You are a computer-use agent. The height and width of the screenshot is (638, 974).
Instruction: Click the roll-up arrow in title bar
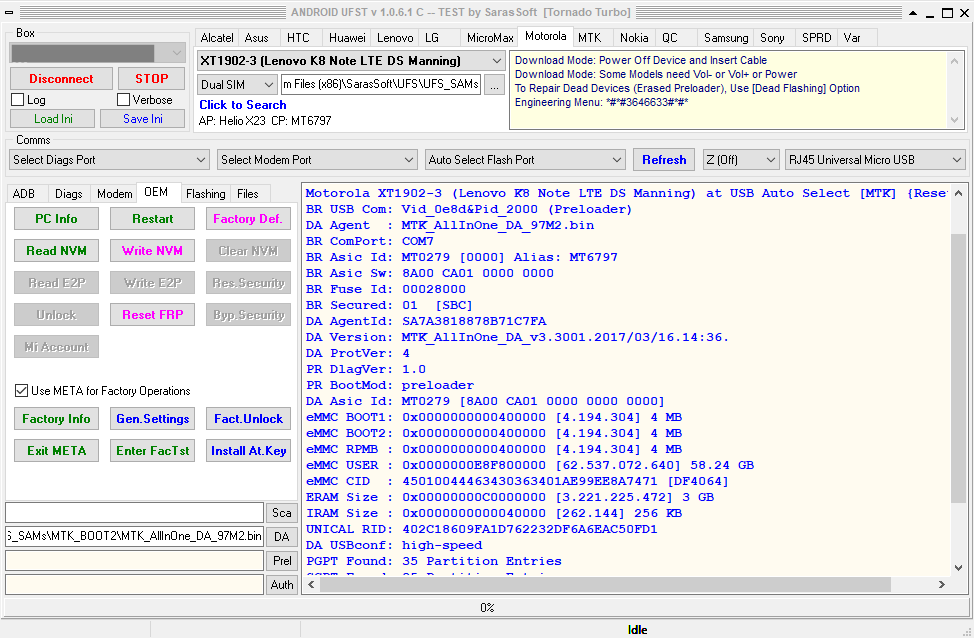[x=913, y=13]
